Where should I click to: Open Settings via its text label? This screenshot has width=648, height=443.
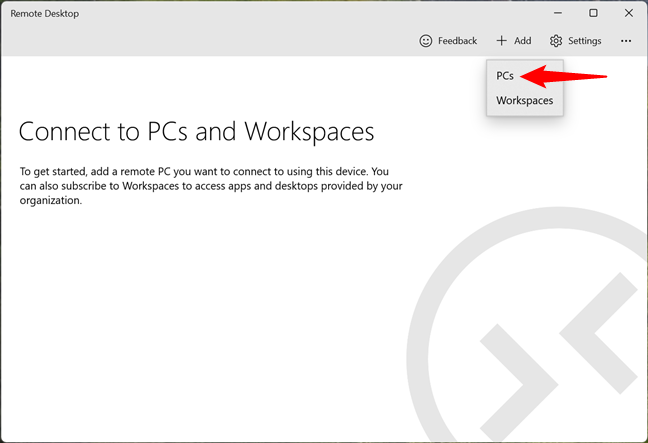coord(585,41)
